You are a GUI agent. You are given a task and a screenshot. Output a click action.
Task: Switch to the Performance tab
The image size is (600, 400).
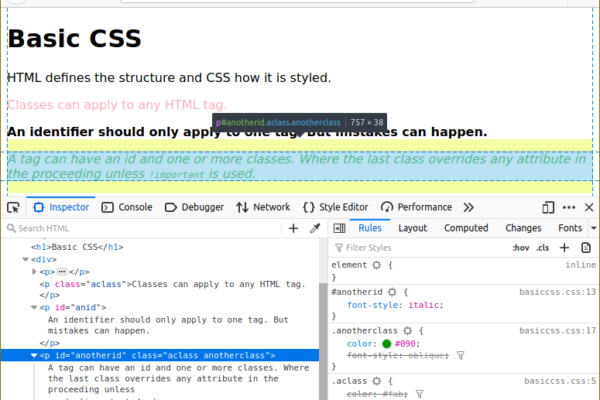[x=416, y=207]
